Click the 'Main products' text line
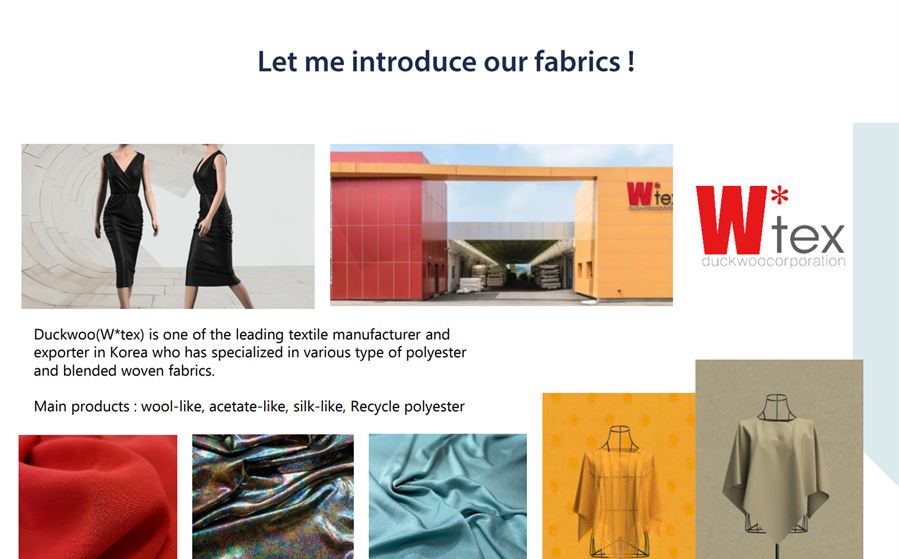The width and height of the screenshot is (899, 559). coord(249,406)
